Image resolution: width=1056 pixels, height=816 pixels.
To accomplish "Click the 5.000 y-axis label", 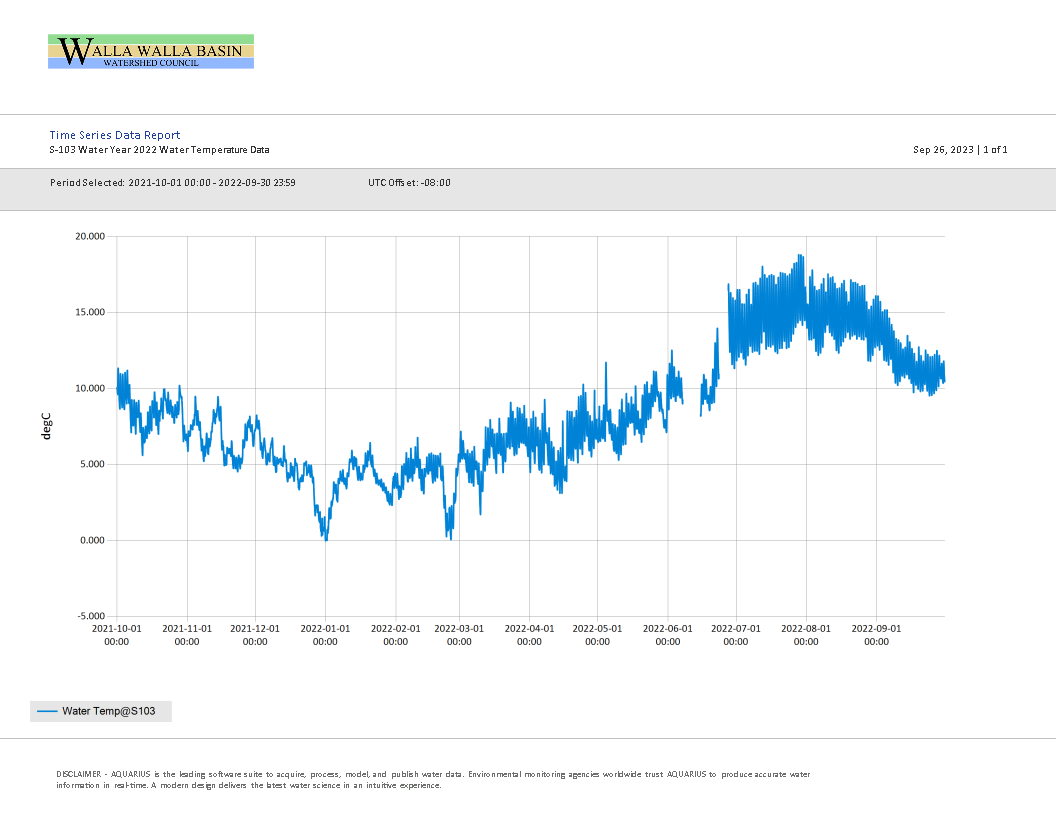I will pyautogui.click(x=92, y=465).
